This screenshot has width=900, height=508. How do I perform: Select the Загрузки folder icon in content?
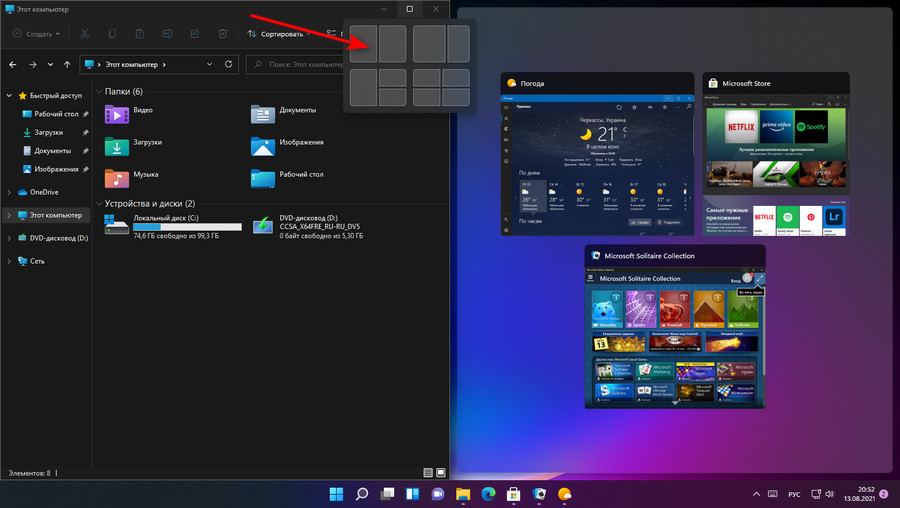coord(117,146)
